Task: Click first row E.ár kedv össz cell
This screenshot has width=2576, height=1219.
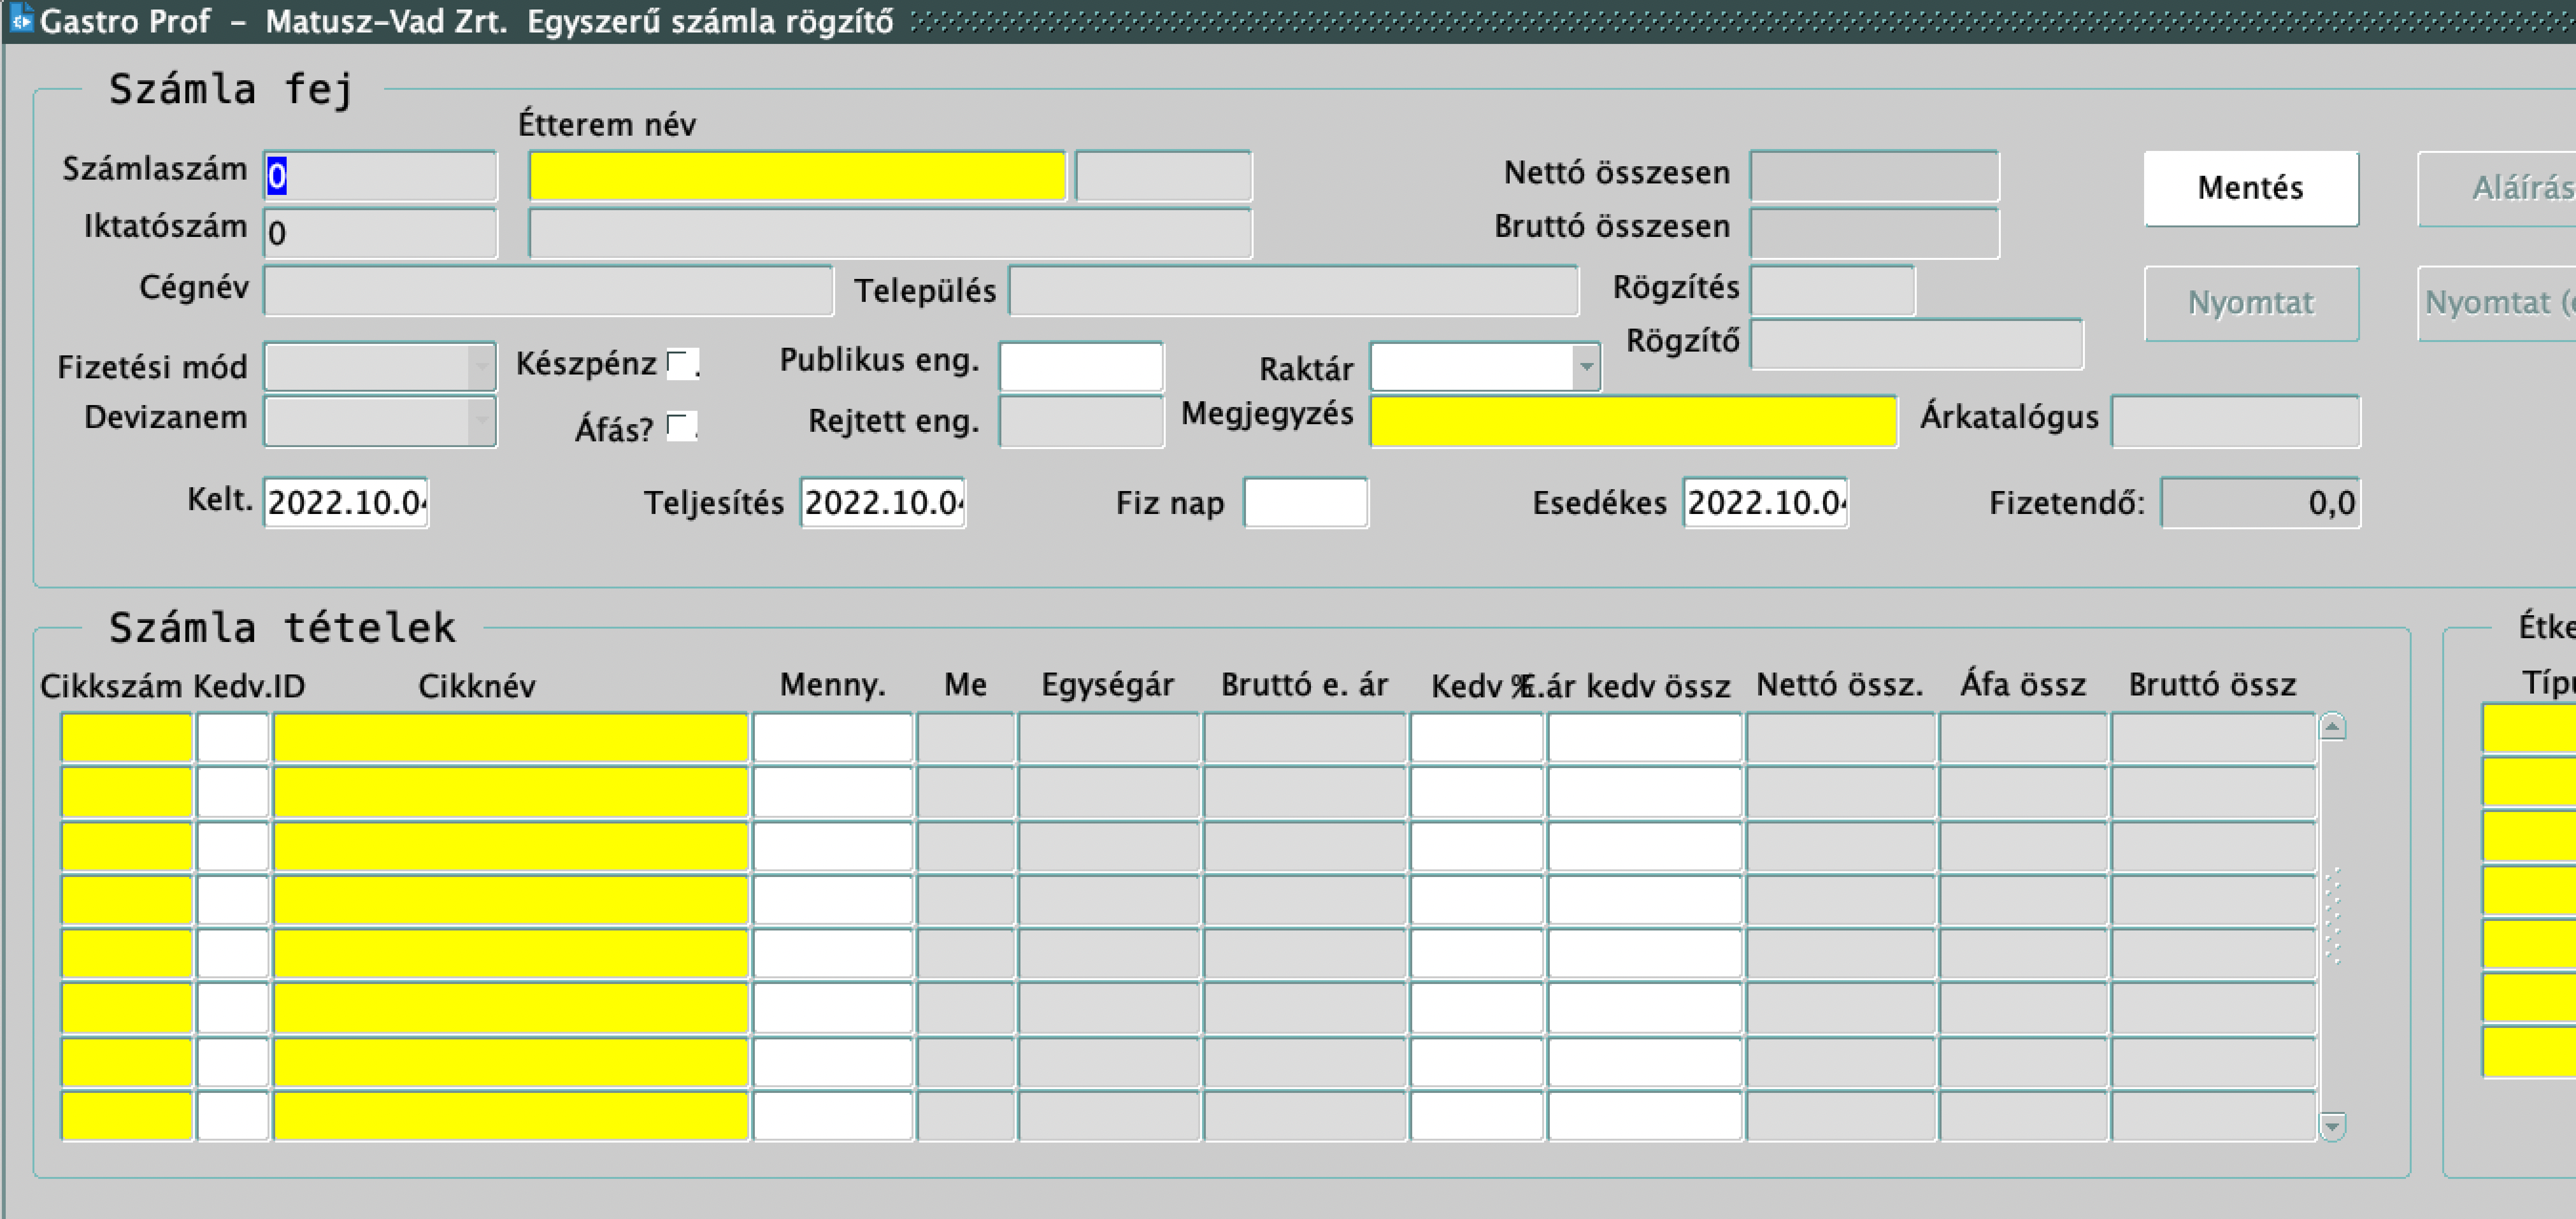Action: (x=1644, y=738)
